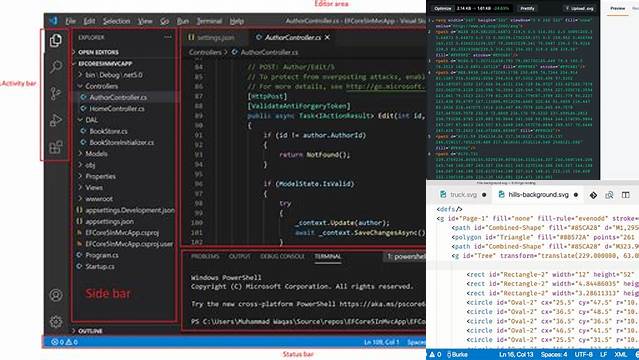Open the Run menu
This screenshot has height=360, width=639.
[x=183, y=21]
